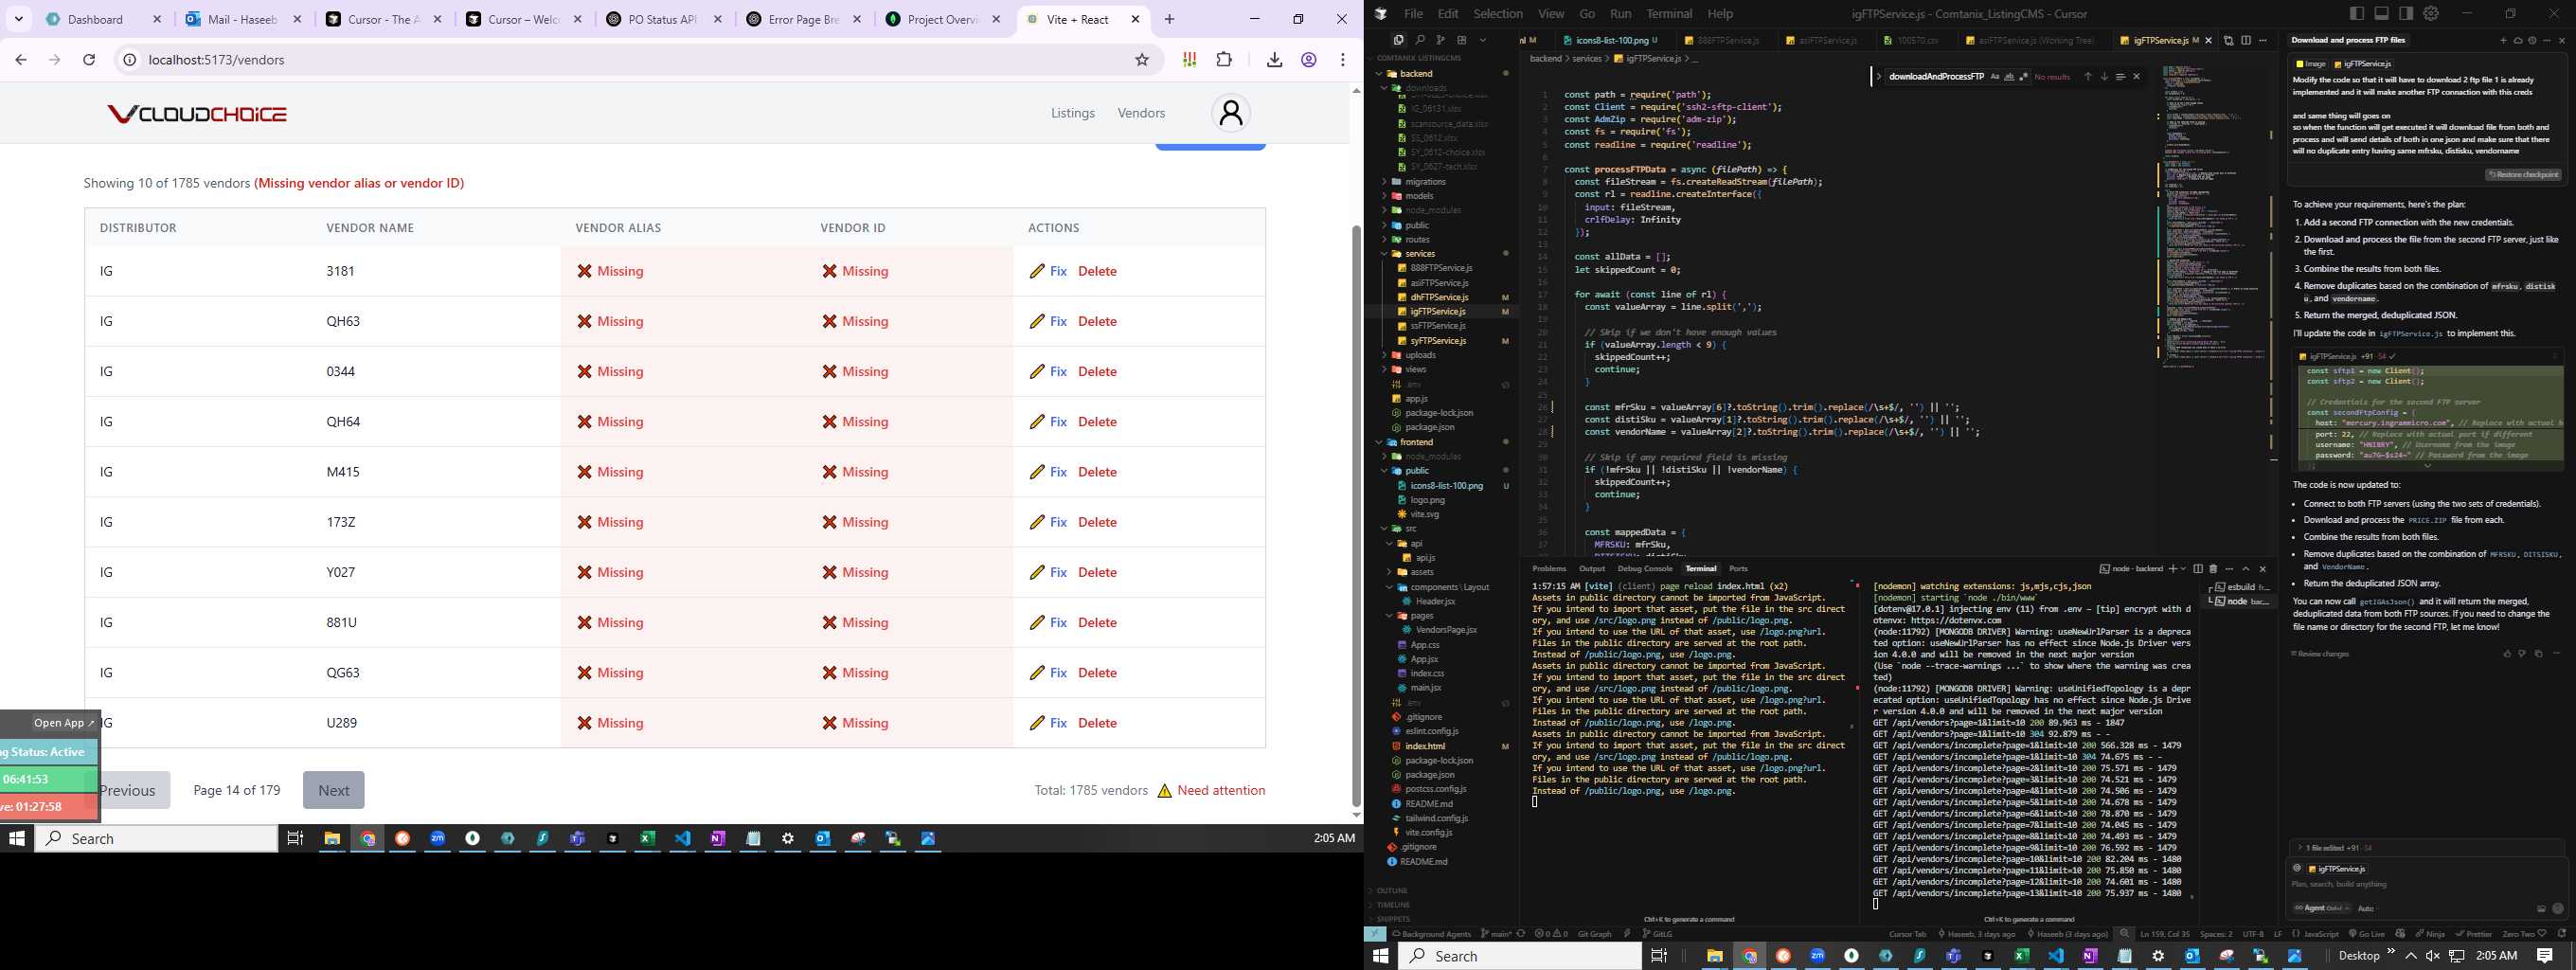
Task: Toggle Find in Selection option
Action: click(2121, 77)
